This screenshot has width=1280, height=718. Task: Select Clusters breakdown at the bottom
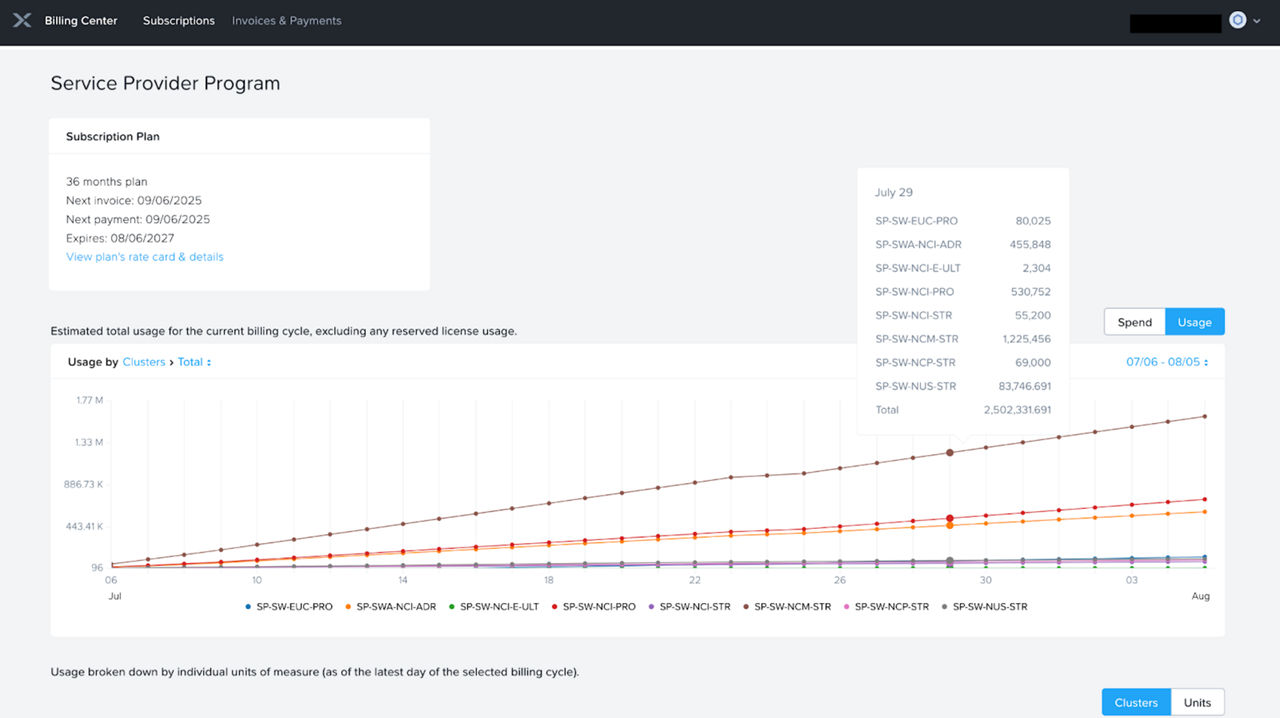coord(1135,702)
